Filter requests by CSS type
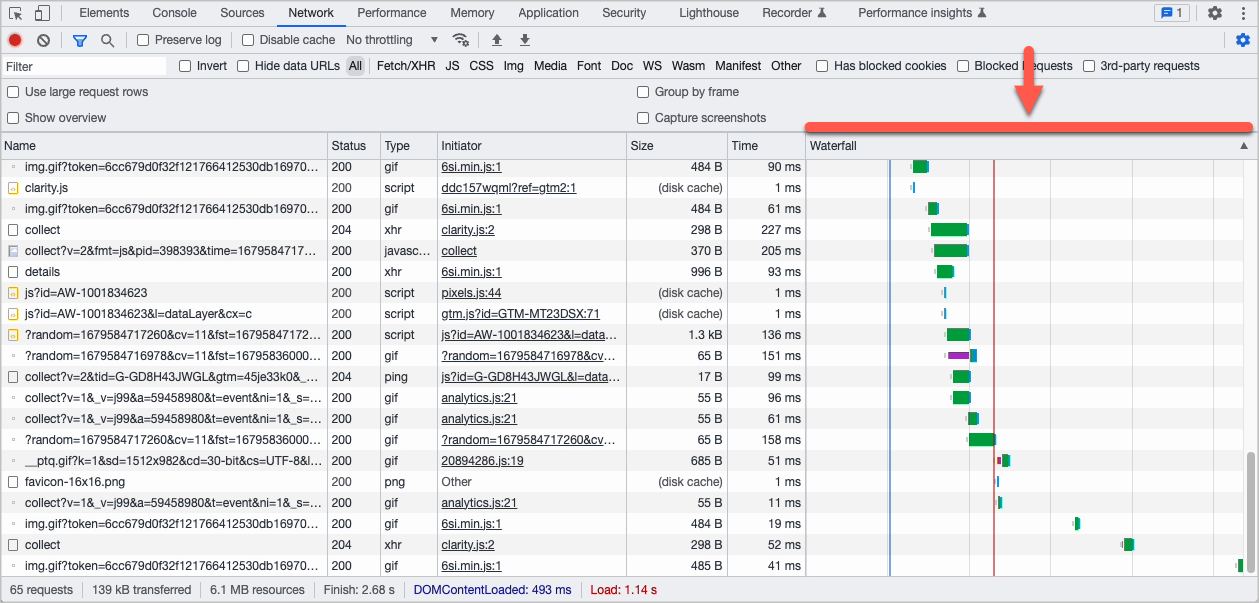Screen dimensions: 1259x603 click(x=481, y=66)
